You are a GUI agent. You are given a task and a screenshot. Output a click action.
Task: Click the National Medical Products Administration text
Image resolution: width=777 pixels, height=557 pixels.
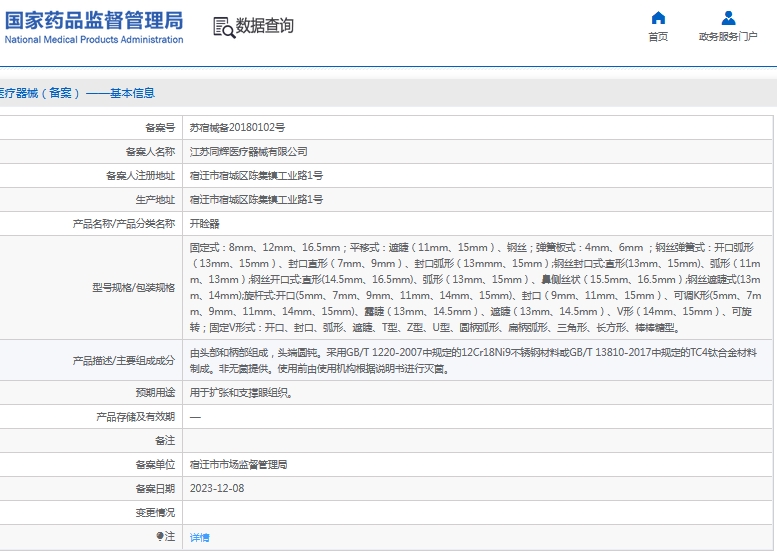pos(94,40)
